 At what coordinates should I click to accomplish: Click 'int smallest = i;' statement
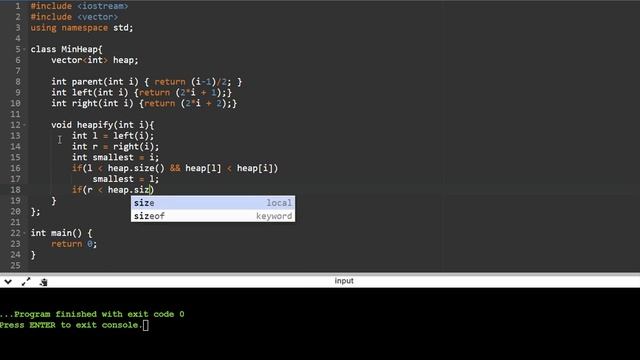pos(116,157)
